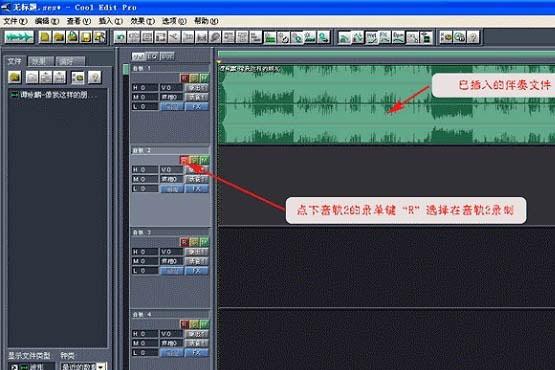Arm track 1 with its red R button

184,78
